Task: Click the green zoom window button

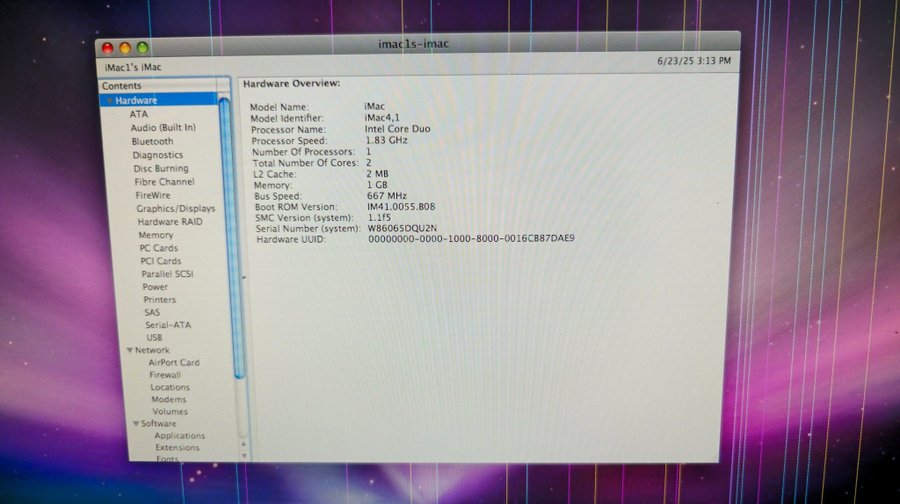Action: 143,47
